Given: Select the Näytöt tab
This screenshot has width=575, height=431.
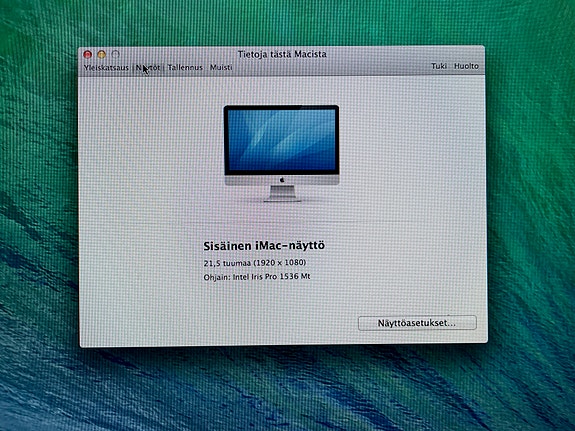Looking at the screenshot, I should (x=148, y=67).
